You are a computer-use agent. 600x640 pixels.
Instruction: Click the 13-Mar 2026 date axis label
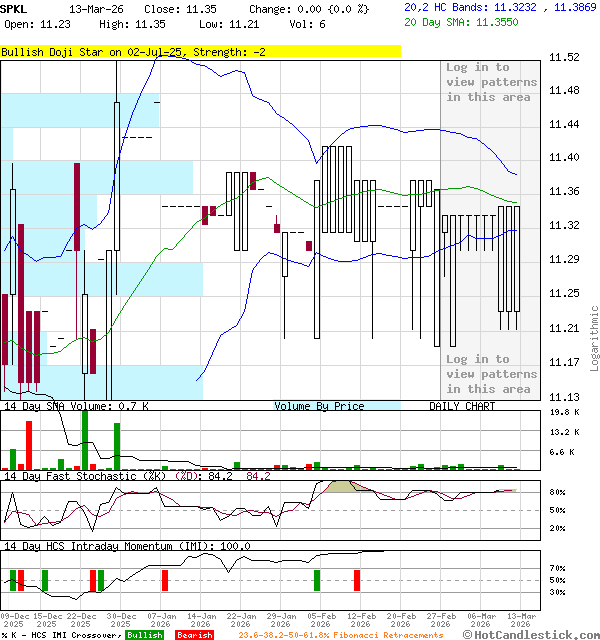pyautogui.click(x=520, y=621)
